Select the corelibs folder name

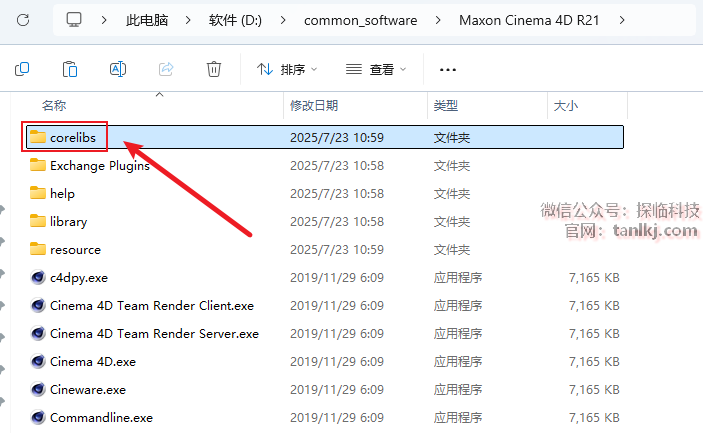click(73, 137)
